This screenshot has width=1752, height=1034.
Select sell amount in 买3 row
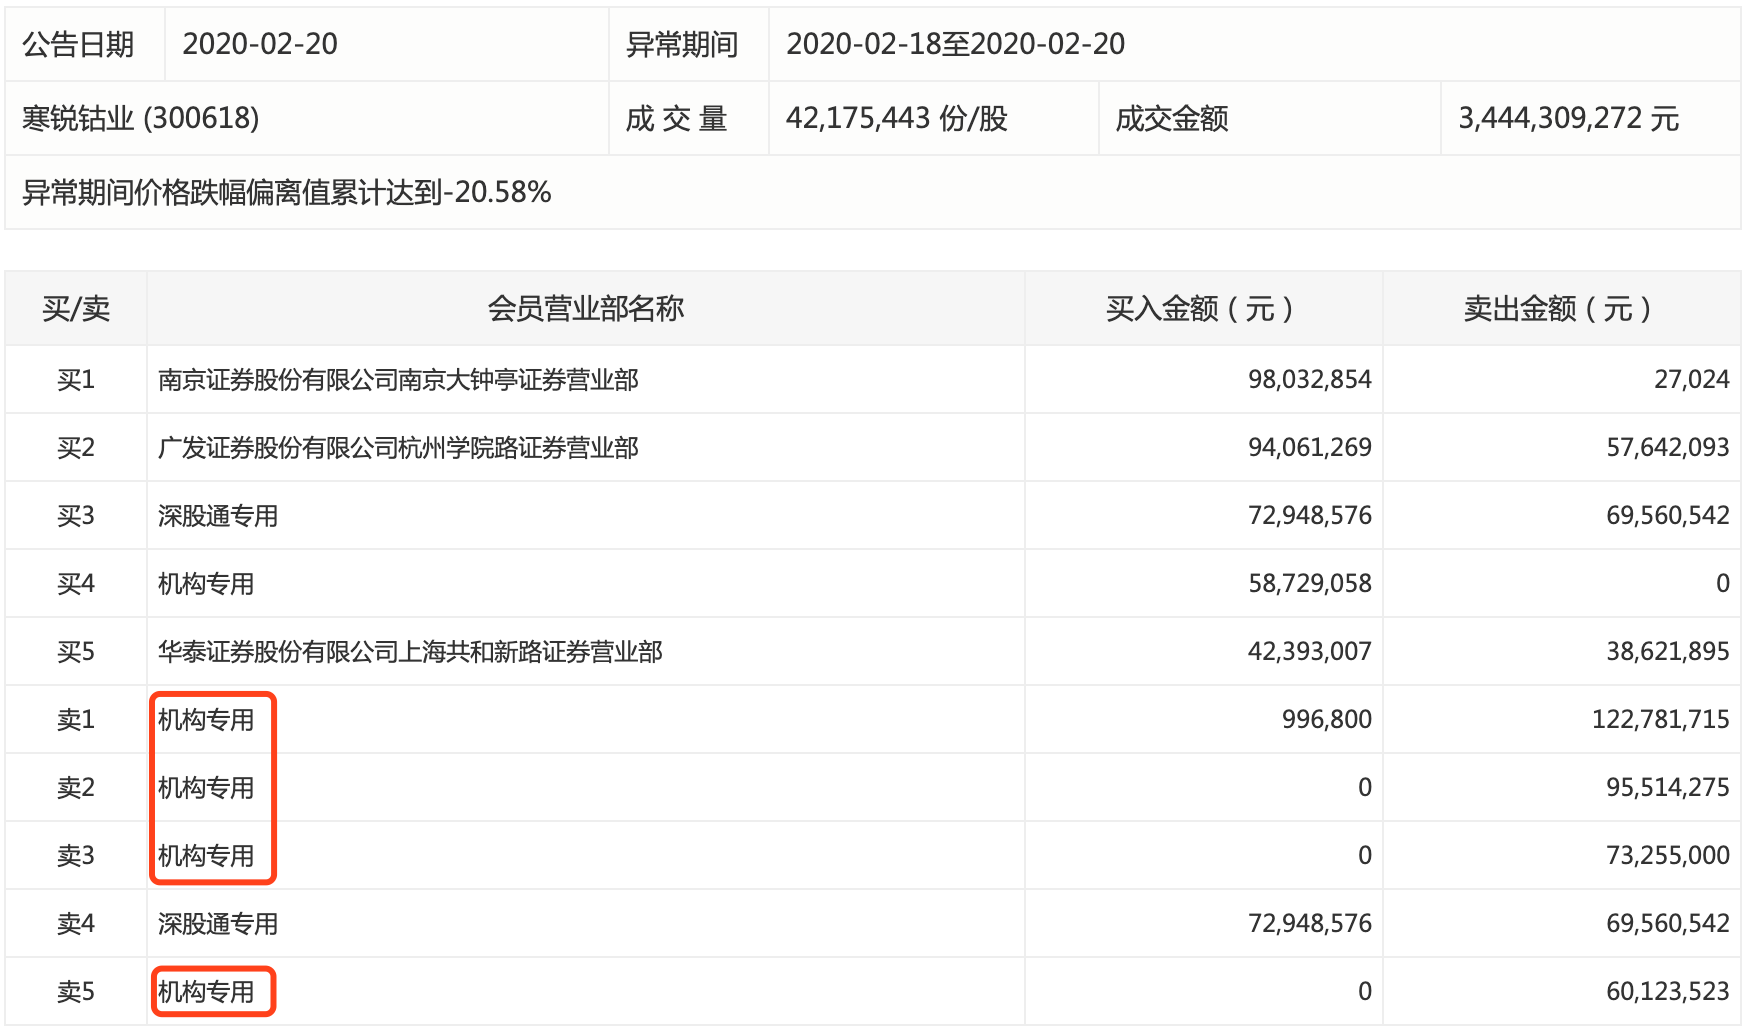(x=1668, y=515)
